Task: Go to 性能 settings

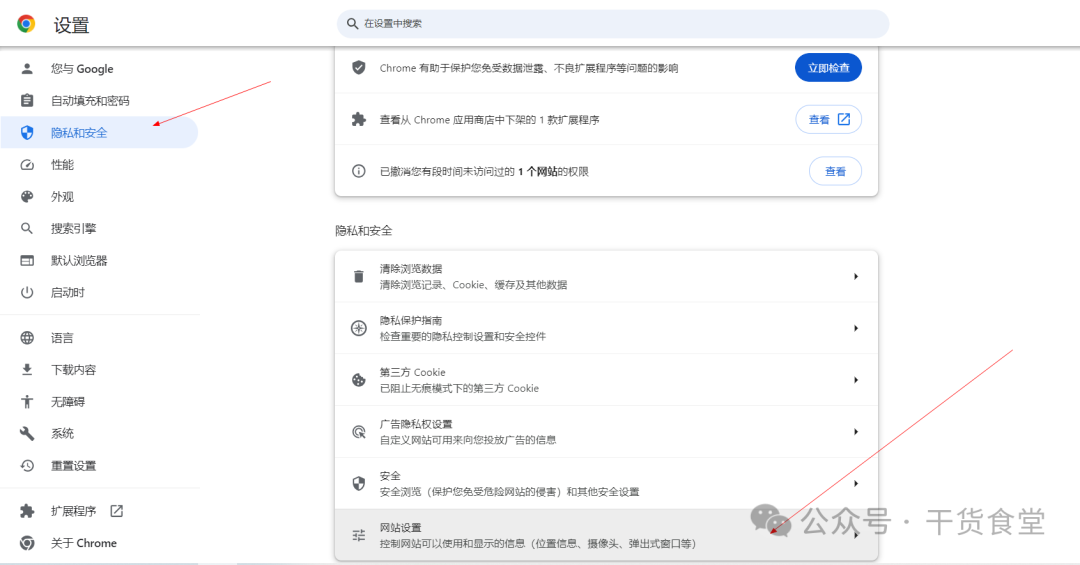Action: pyautogui.click(x=99, y=165)
